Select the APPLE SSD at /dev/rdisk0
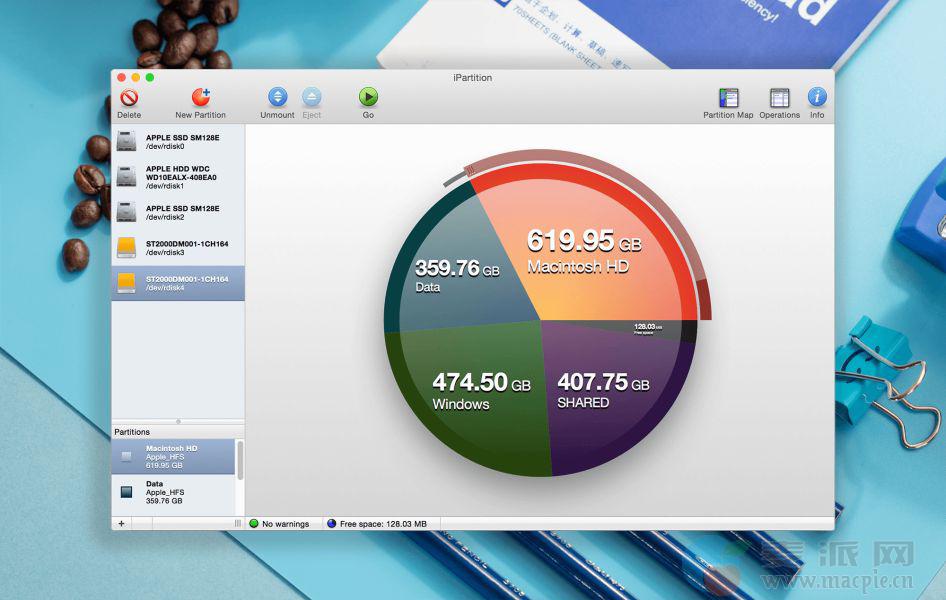946x600 pixels. tap(178, 142)
